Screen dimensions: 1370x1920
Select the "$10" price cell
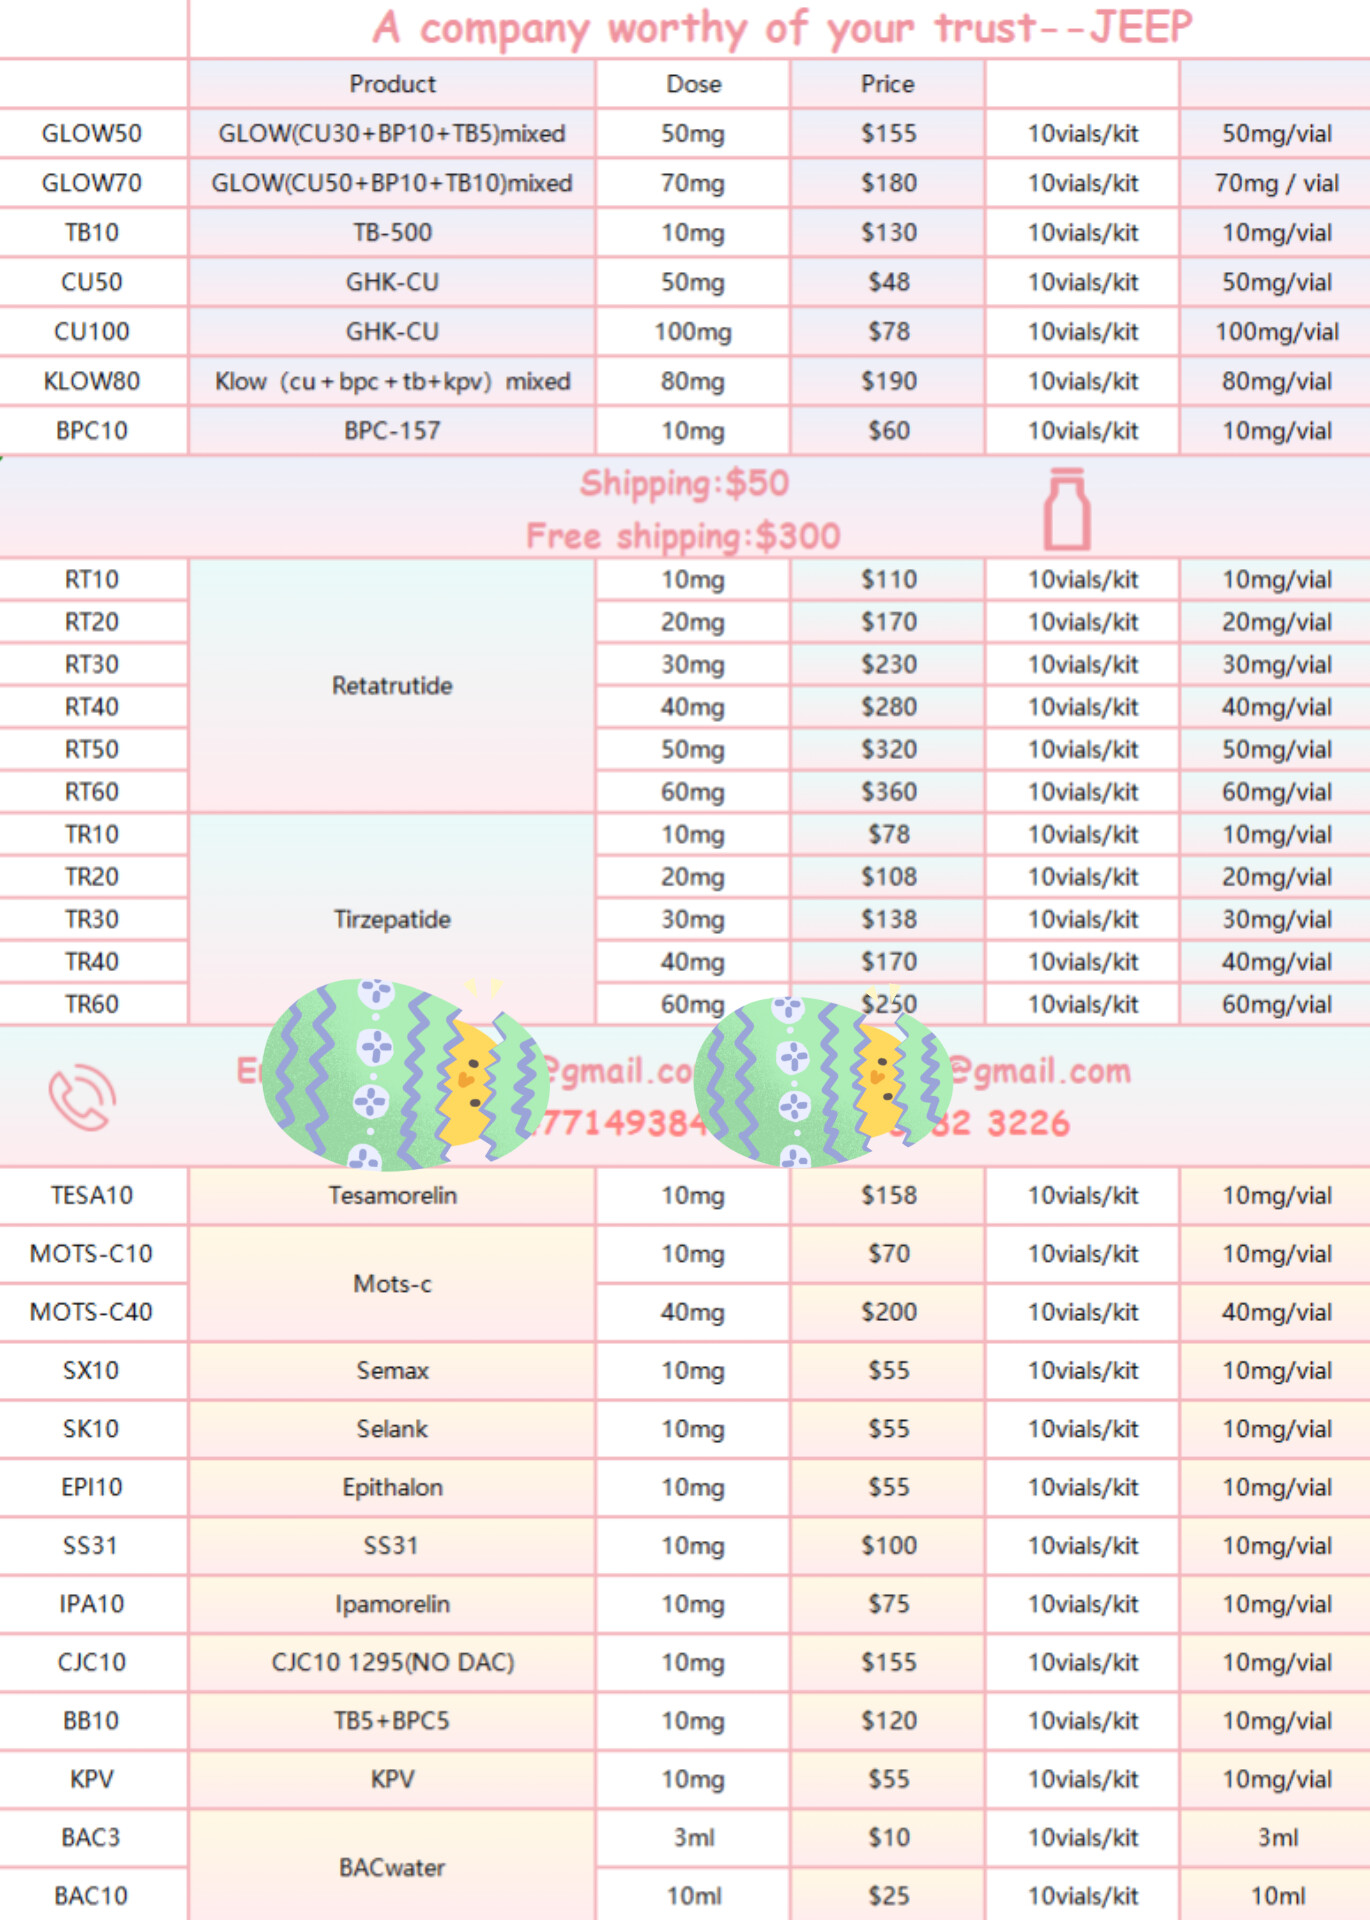click(x=889, y=1838)
